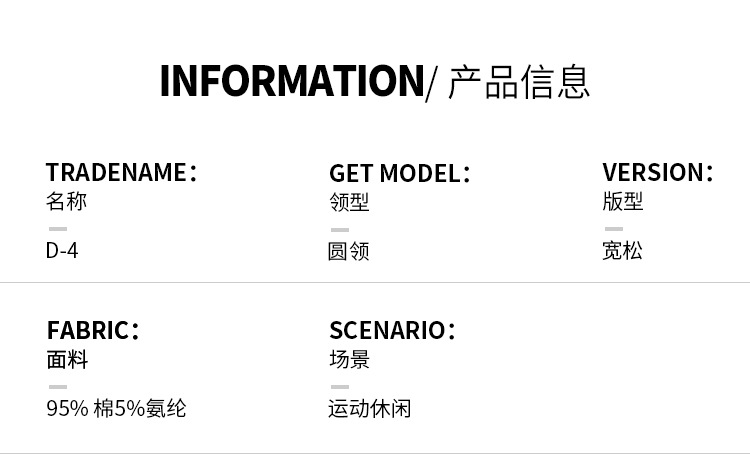Click the INFORMATION heading text
The height and width of the screenshot is (458, 750).
click(292, 82)
